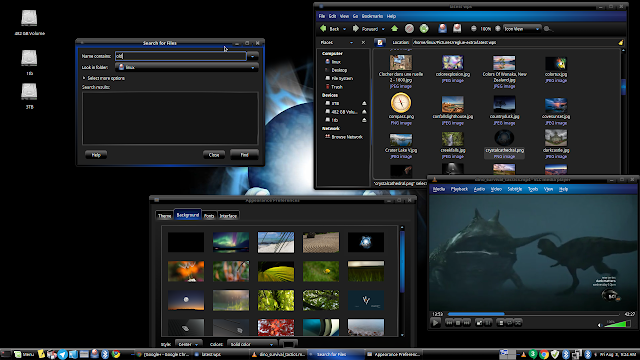Open Browse Network in sidebar
Image resolution: width=640 pixels, height=360 pixels.
tap(344, 137)
